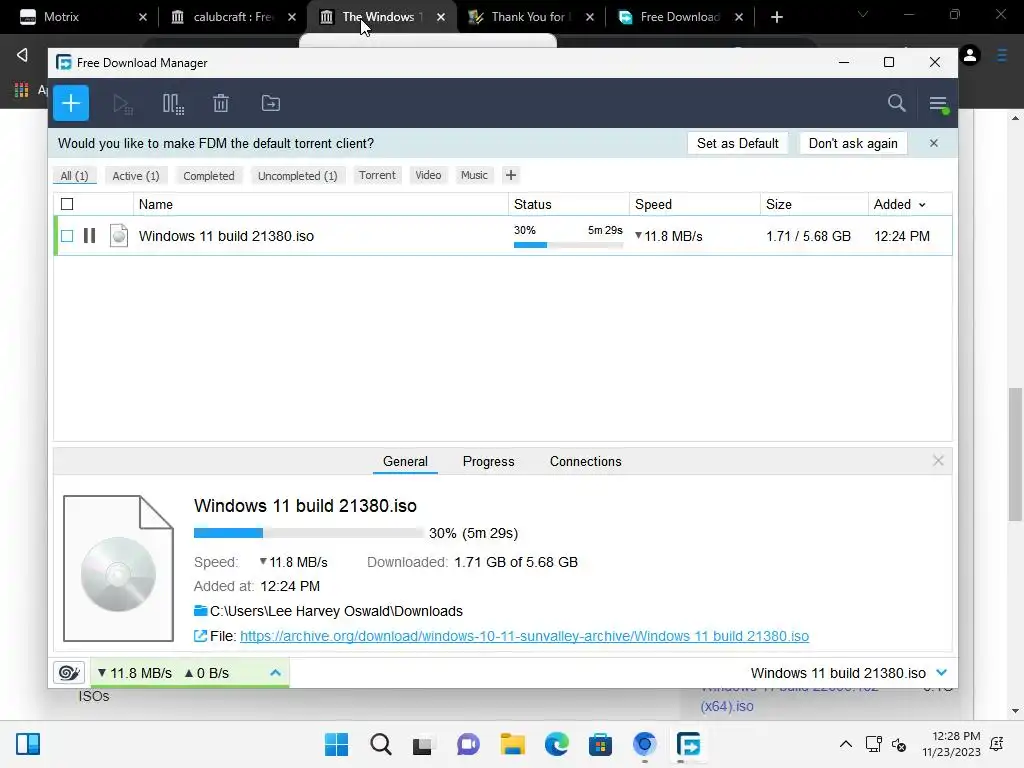Click the trash Delete icon in toolbar
The width and height of the screenshot is (1024, 768).
click(x=221, y=103)
